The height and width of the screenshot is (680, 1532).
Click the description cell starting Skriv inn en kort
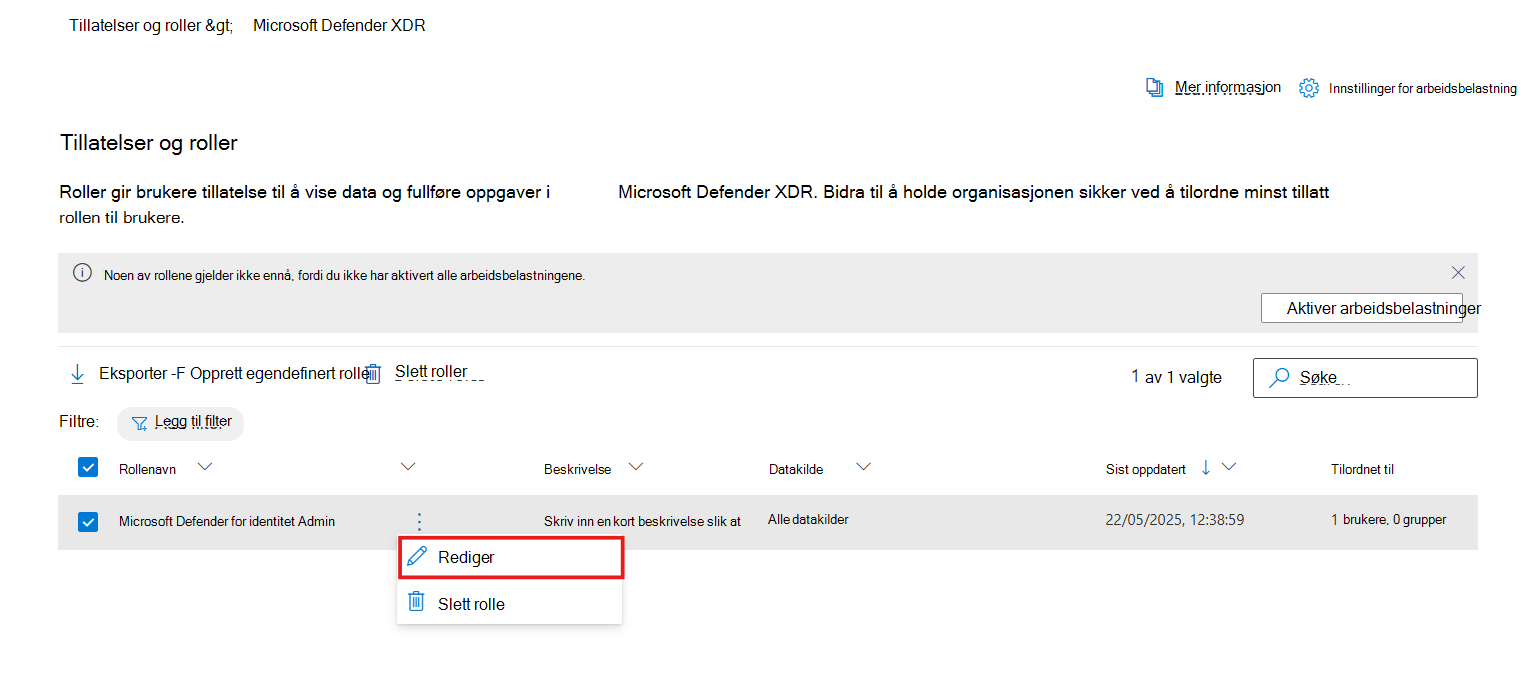[642, 521]
